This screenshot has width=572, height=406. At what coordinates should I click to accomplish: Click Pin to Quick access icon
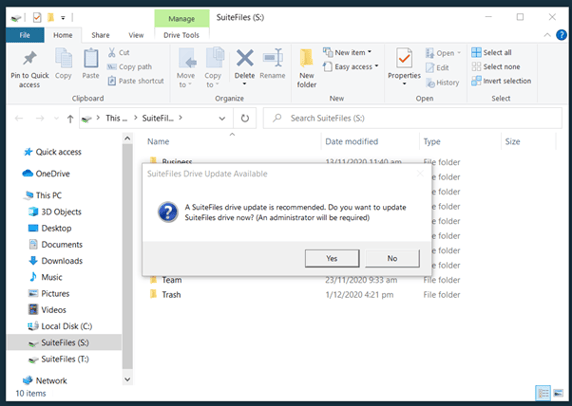pyautogui.click(x=30, y=58)
